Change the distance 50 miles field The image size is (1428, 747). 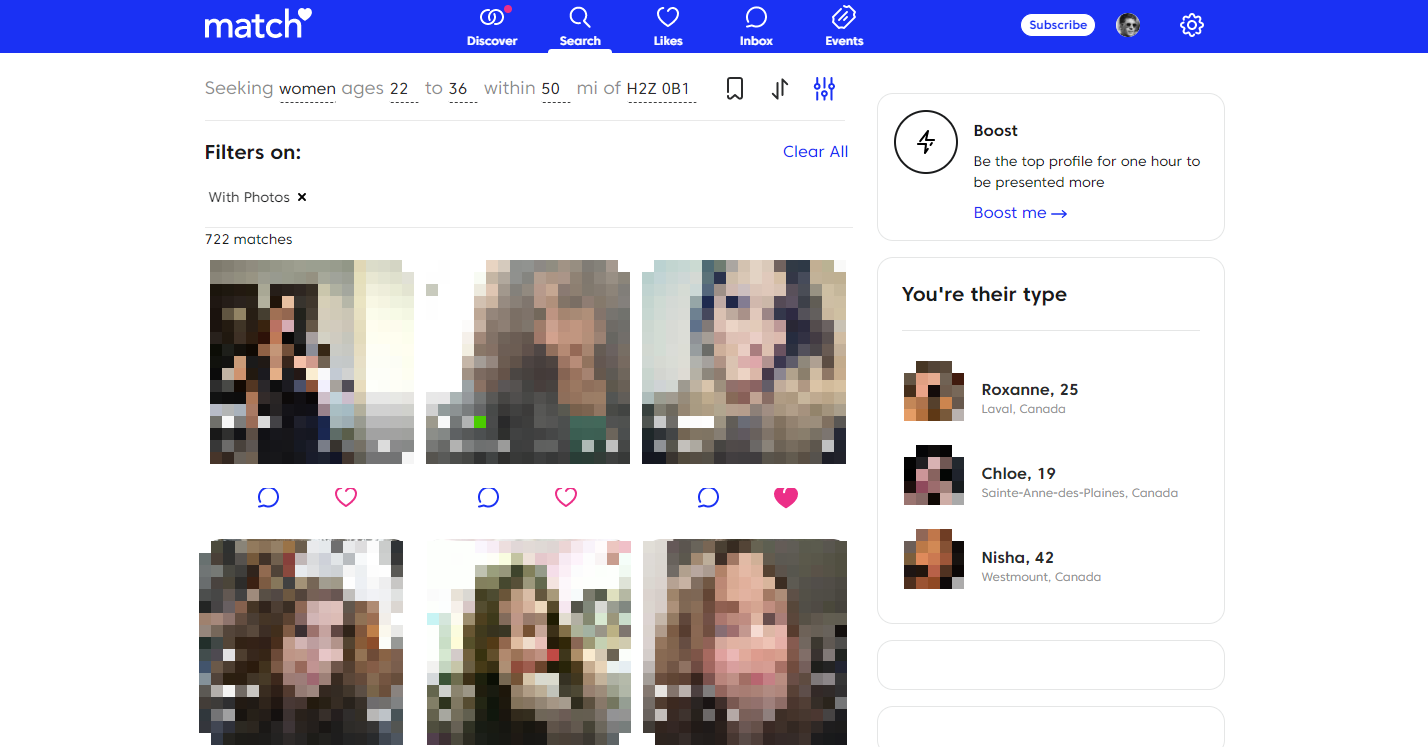(552, 89)
